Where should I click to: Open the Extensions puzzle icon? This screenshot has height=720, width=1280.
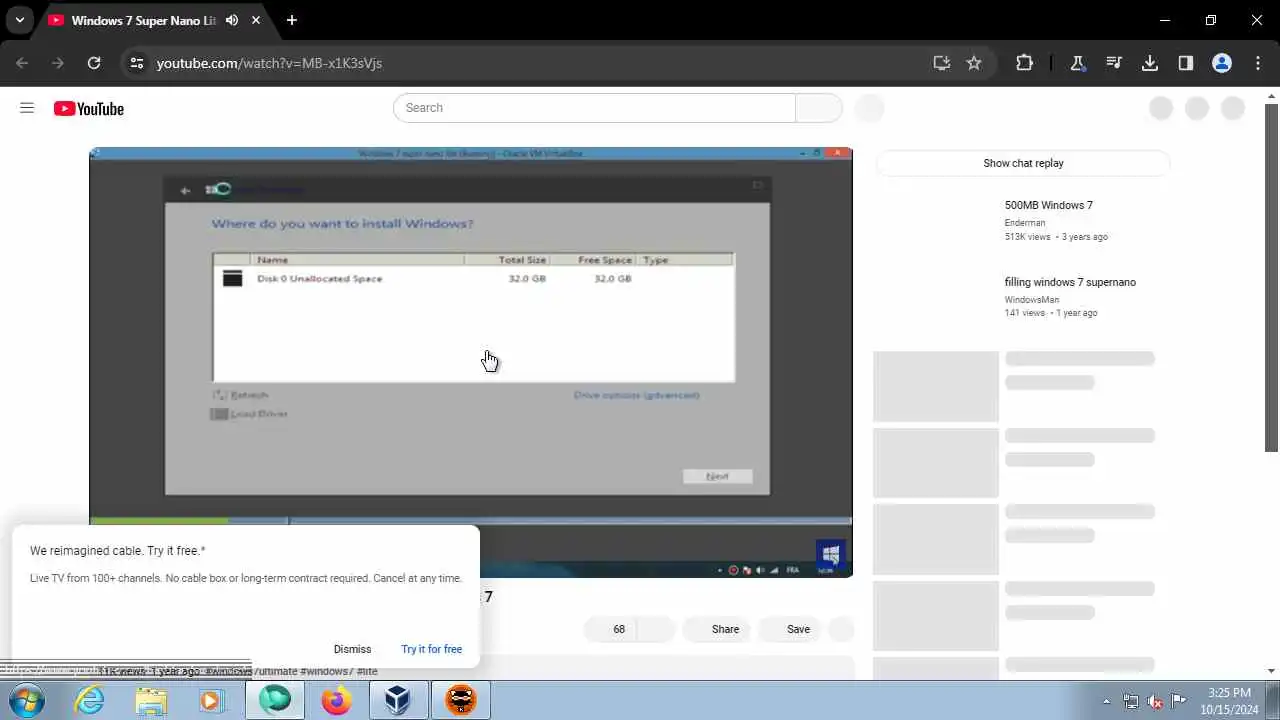pyautogui.click(x=1024, y=63)
